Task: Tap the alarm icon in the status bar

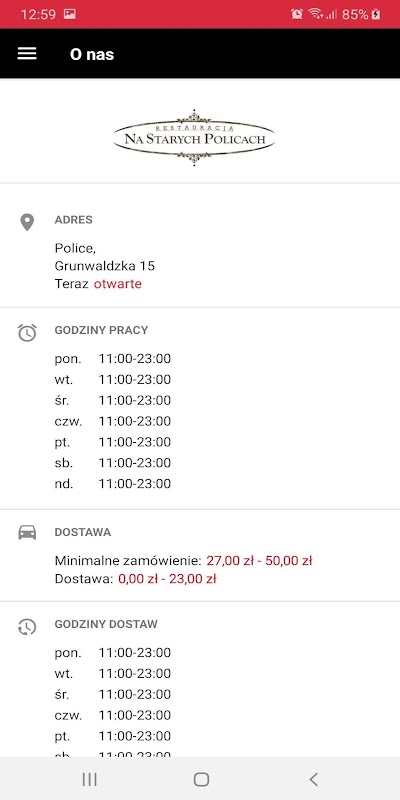Action: tap(297, 14)
